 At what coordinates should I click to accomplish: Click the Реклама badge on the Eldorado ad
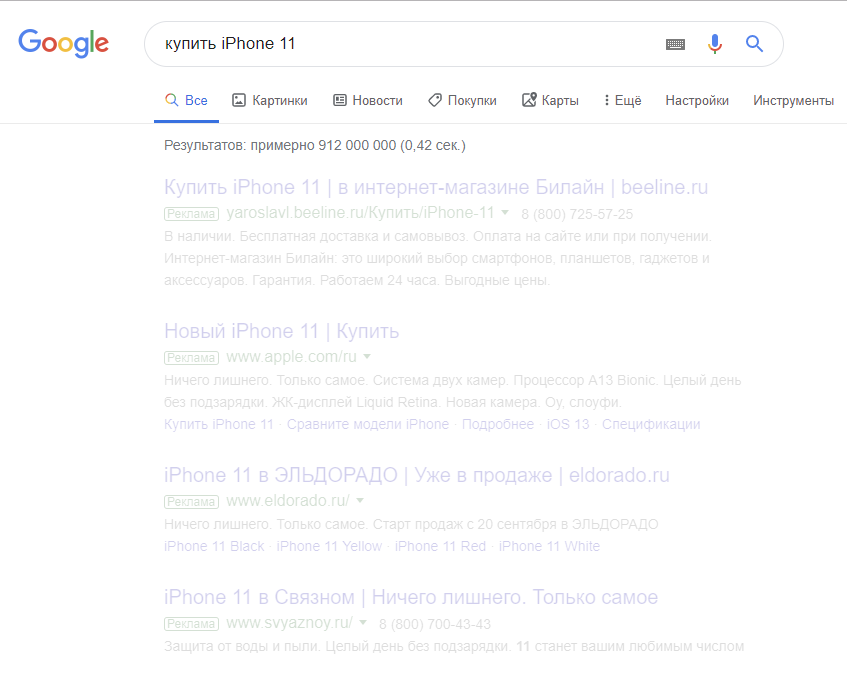191,502
